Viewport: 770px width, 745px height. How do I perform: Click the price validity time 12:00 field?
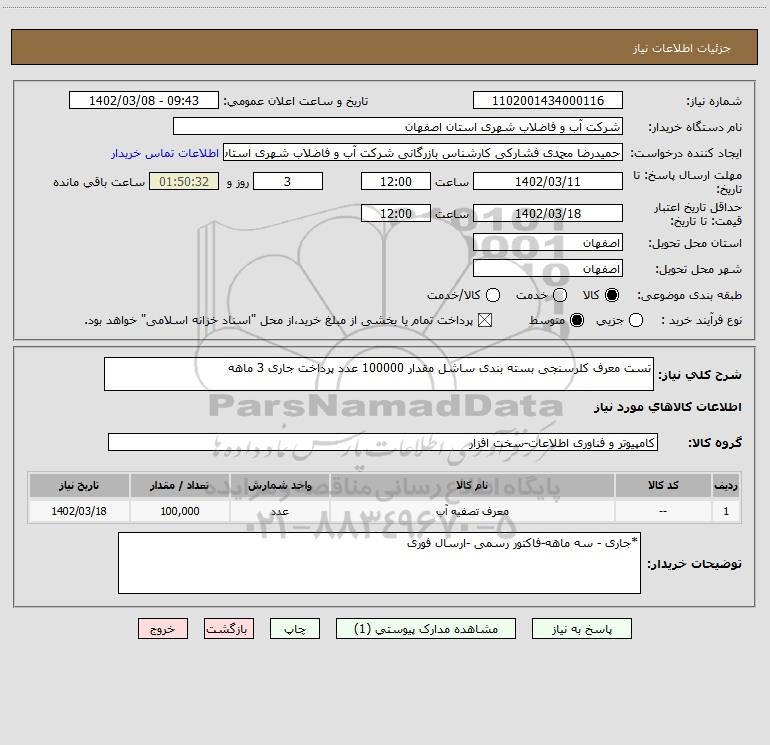(x=396, y=213)
